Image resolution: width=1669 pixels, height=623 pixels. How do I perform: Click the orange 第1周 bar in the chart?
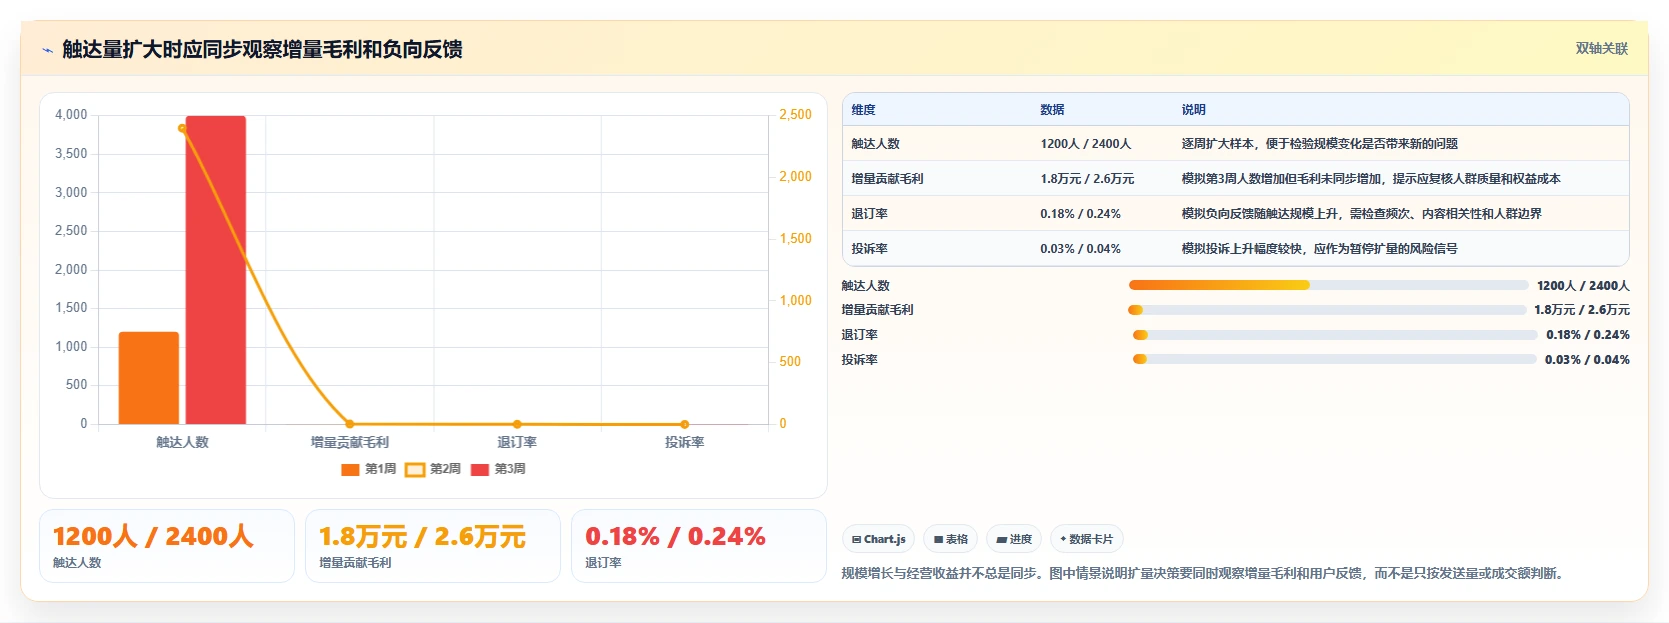point(149,378)
